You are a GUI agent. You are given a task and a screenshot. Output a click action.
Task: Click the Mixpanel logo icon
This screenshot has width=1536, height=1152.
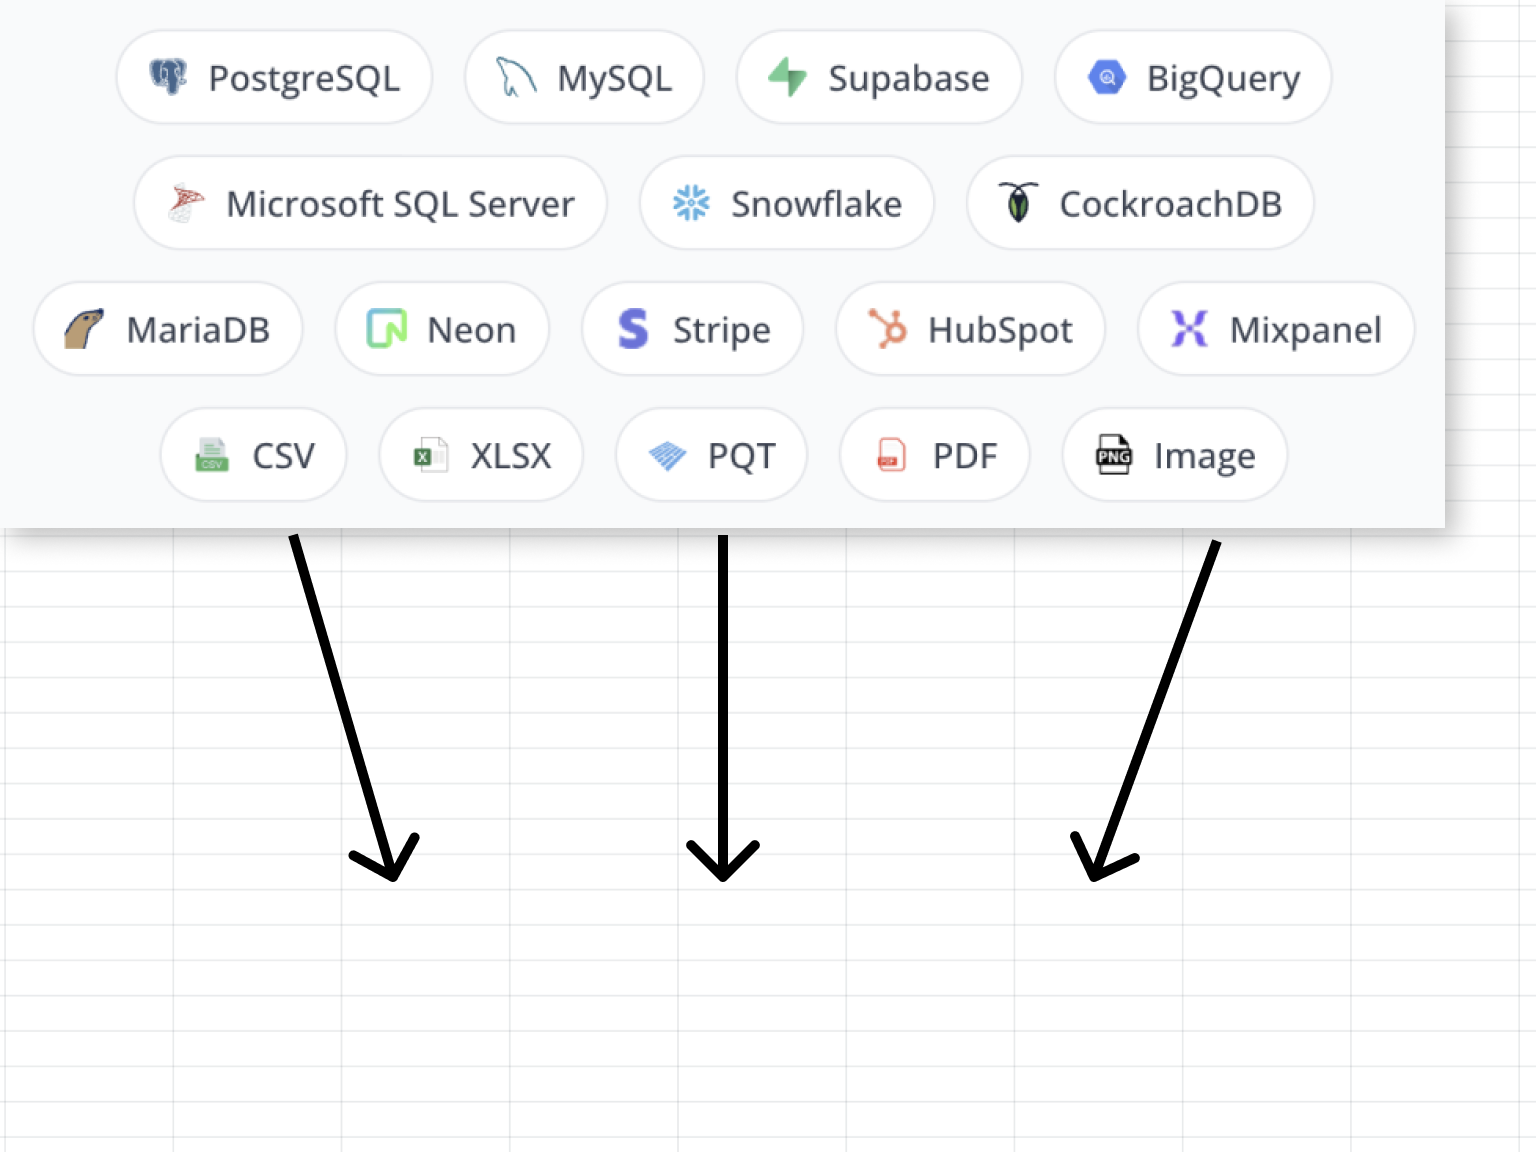coord(1187,329)
